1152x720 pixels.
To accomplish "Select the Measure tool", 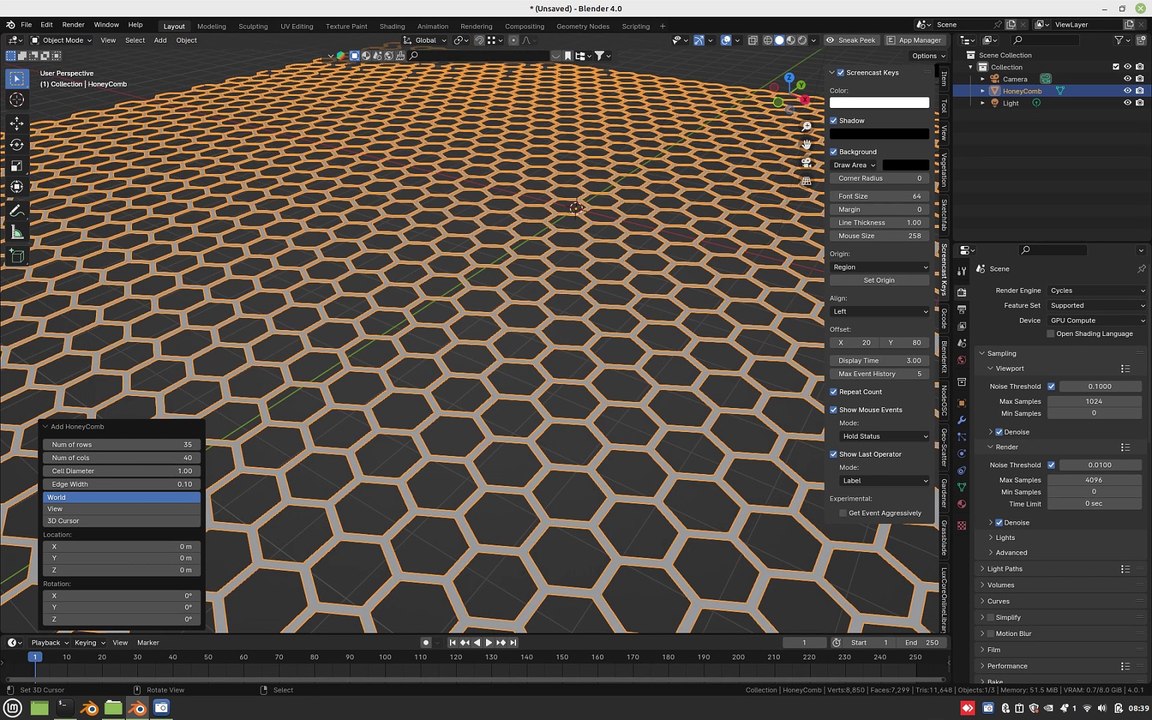I will click(17, 233).
